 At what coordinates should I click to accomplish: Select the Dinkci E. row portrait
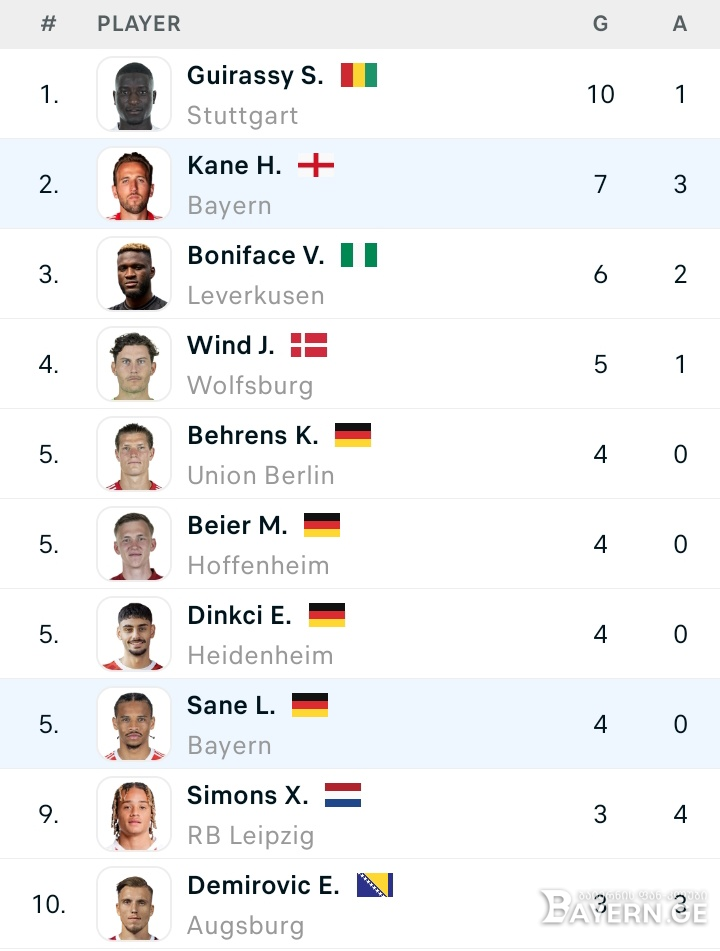[x=134, y=634]
